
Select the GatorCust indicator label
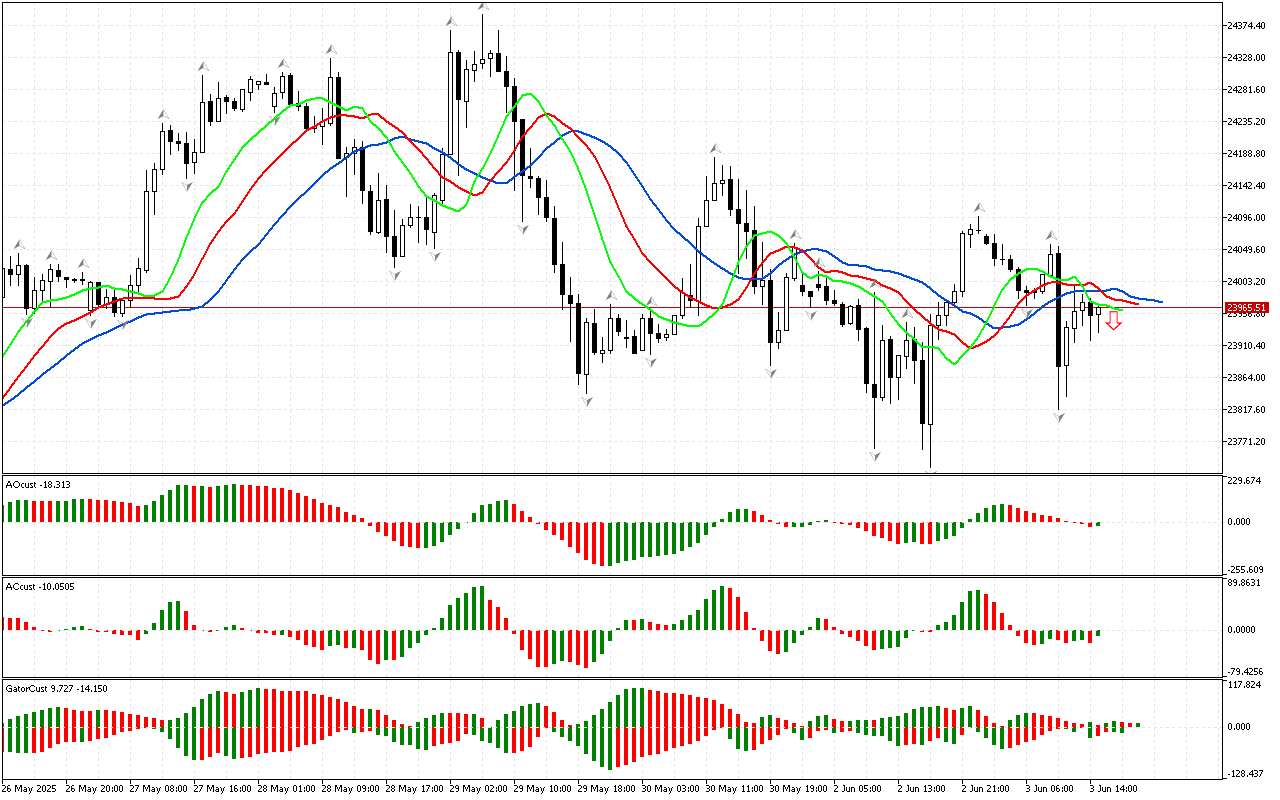pos(56,688)
